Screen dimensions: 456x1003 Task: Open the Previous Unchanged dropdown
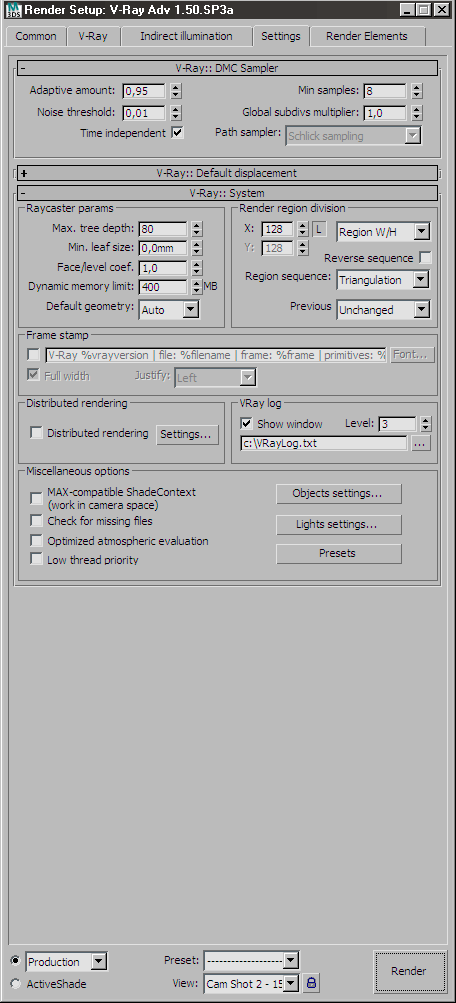pos(383,310)
